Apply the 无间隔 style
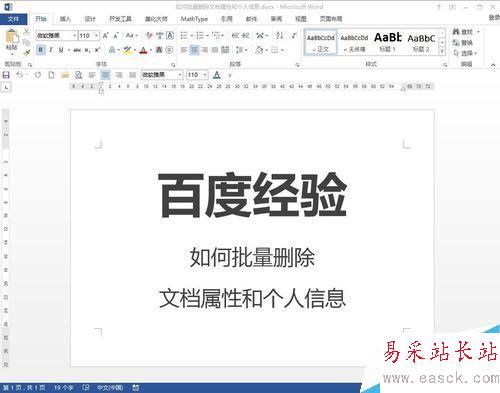Screen dimensions: 500x393 click(354, 42)
